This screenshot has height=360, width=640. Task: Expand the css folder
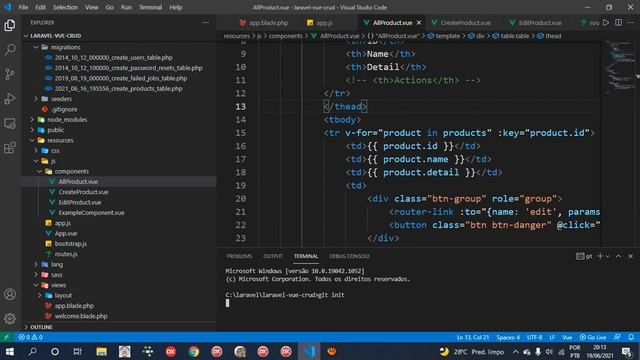[36, 151]
